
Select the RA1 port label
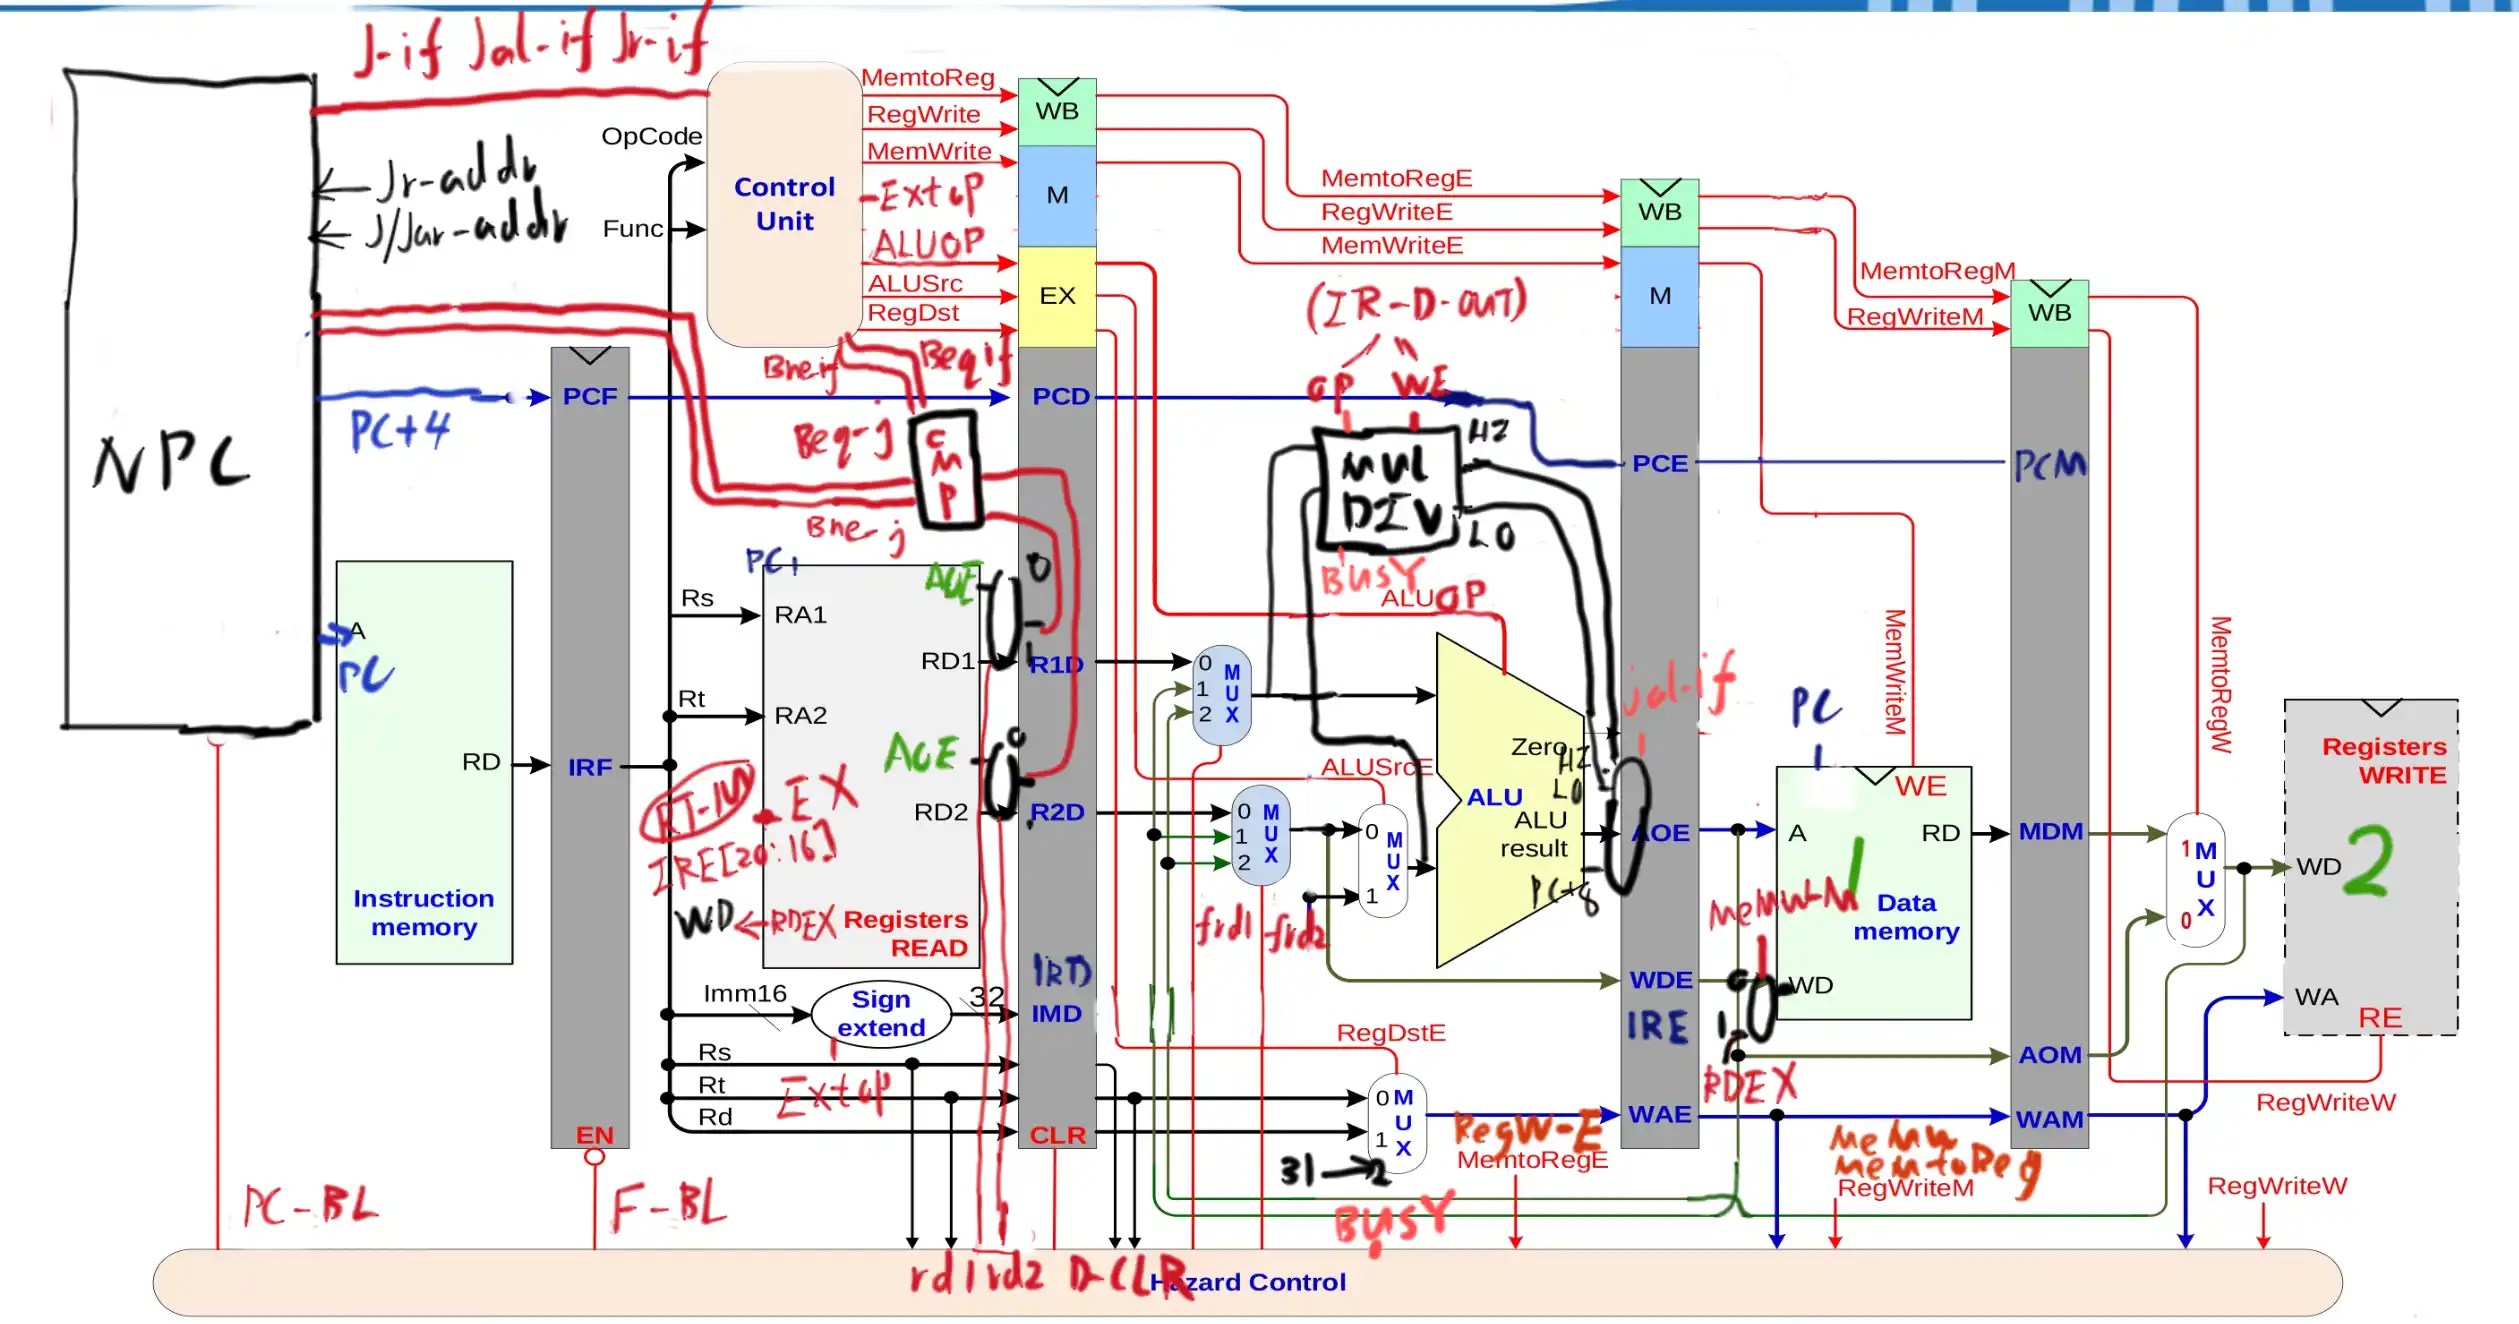(800, 614)
